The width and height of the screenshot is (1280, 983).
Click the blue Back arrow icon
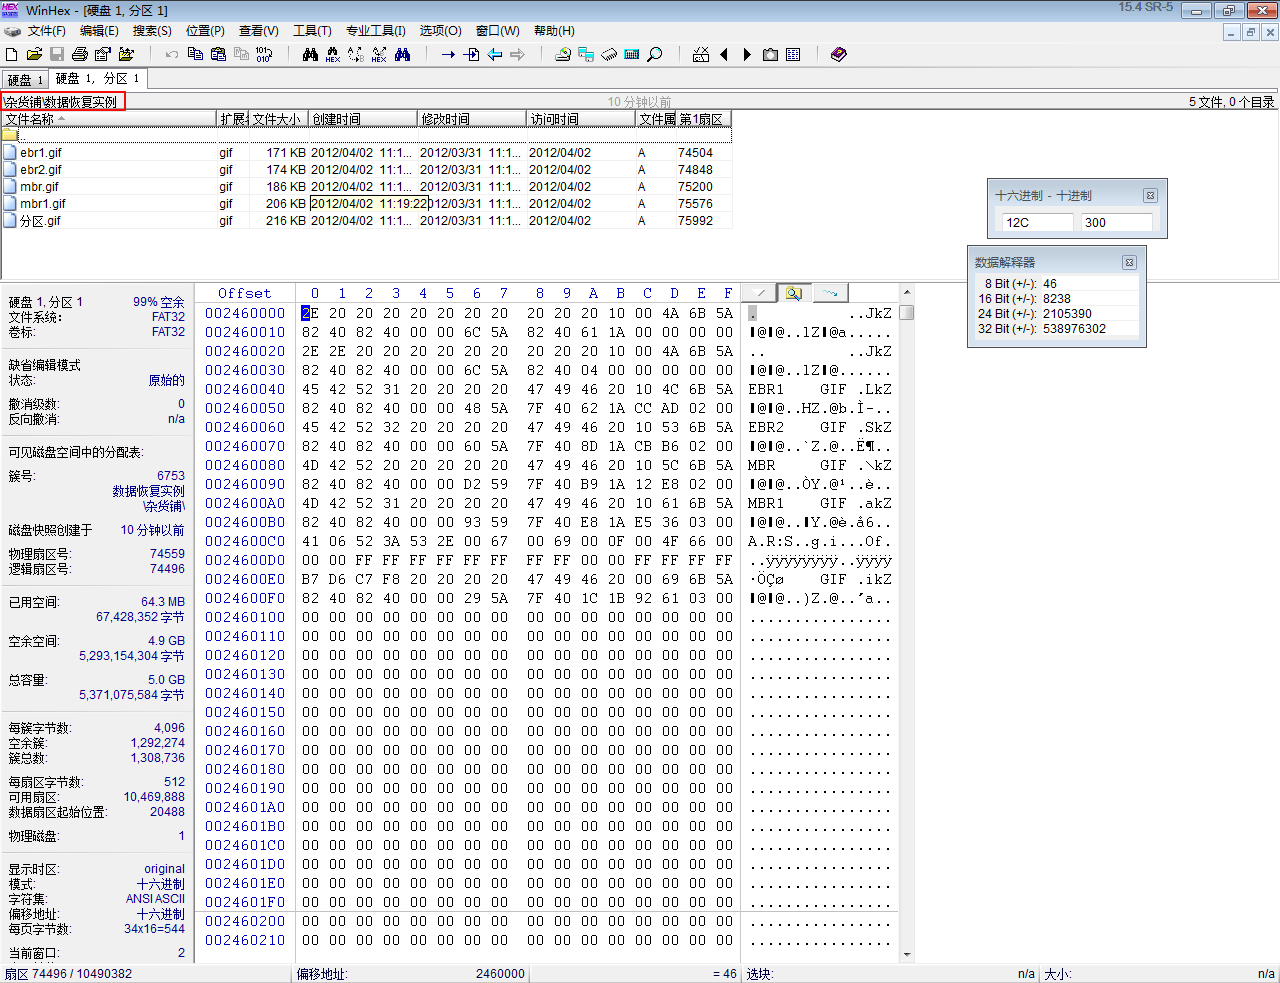(x=494, y=54)
